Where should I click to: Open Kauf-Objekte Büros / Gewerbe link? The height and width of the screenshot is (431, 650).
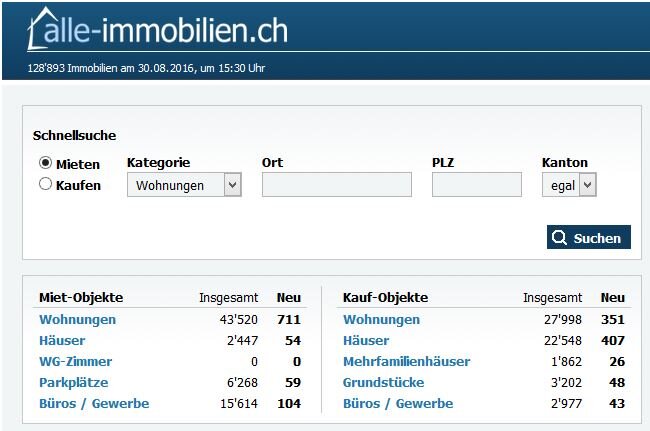point(398,404)
